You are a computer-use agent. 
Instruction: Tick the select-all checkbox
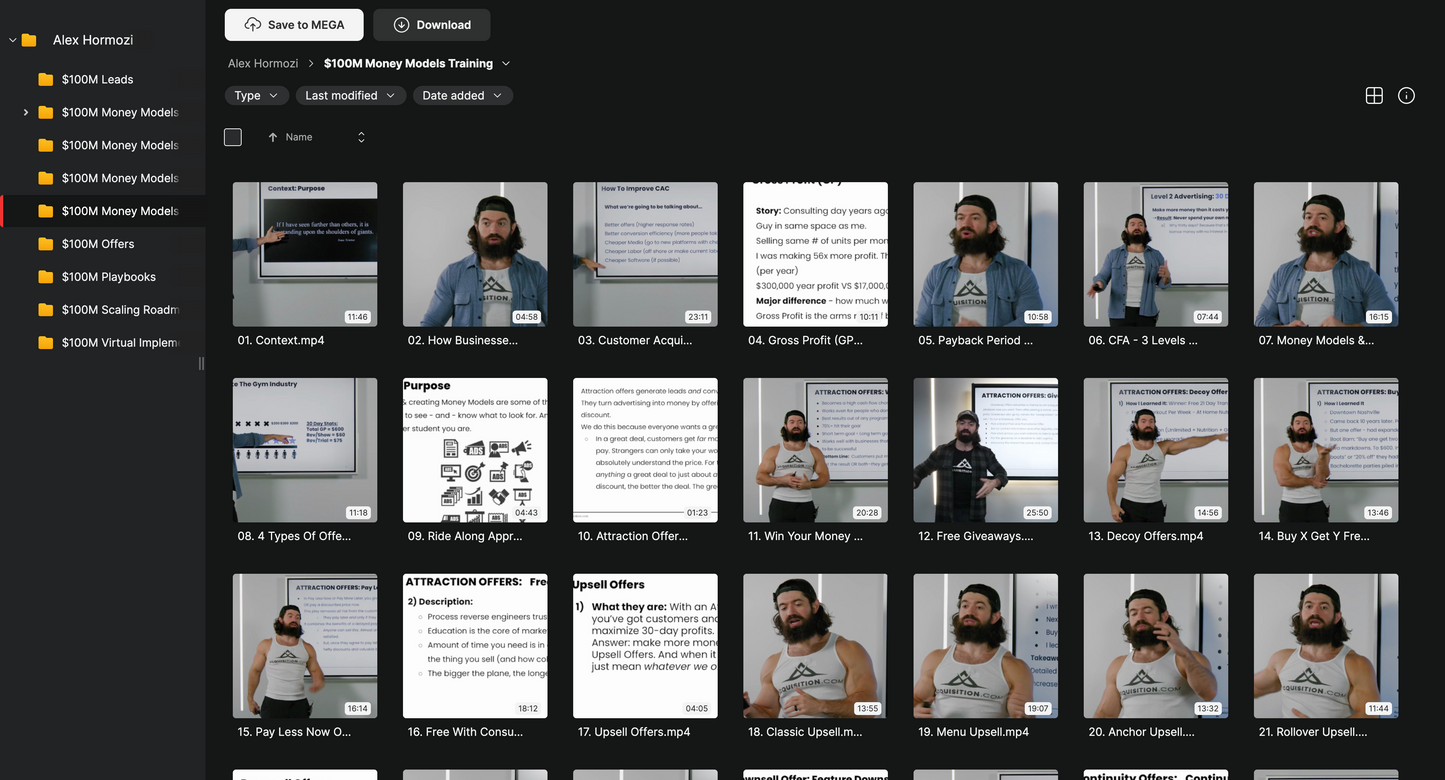point(233,138)
